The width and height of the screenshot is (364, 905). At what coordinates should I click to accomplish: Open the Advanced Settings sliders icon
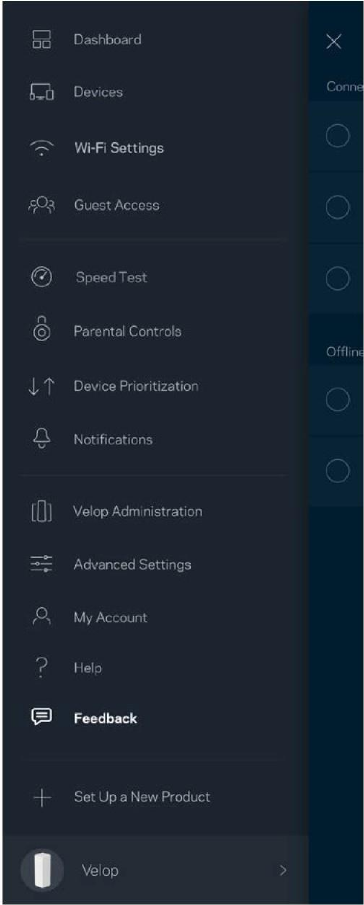click(41, 564)
